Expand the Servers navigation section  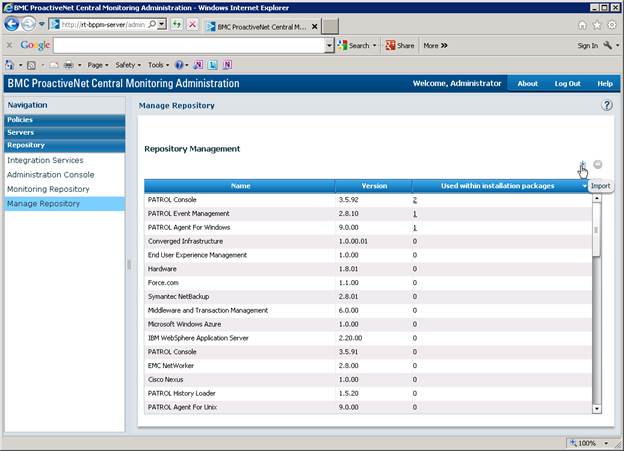65,133
